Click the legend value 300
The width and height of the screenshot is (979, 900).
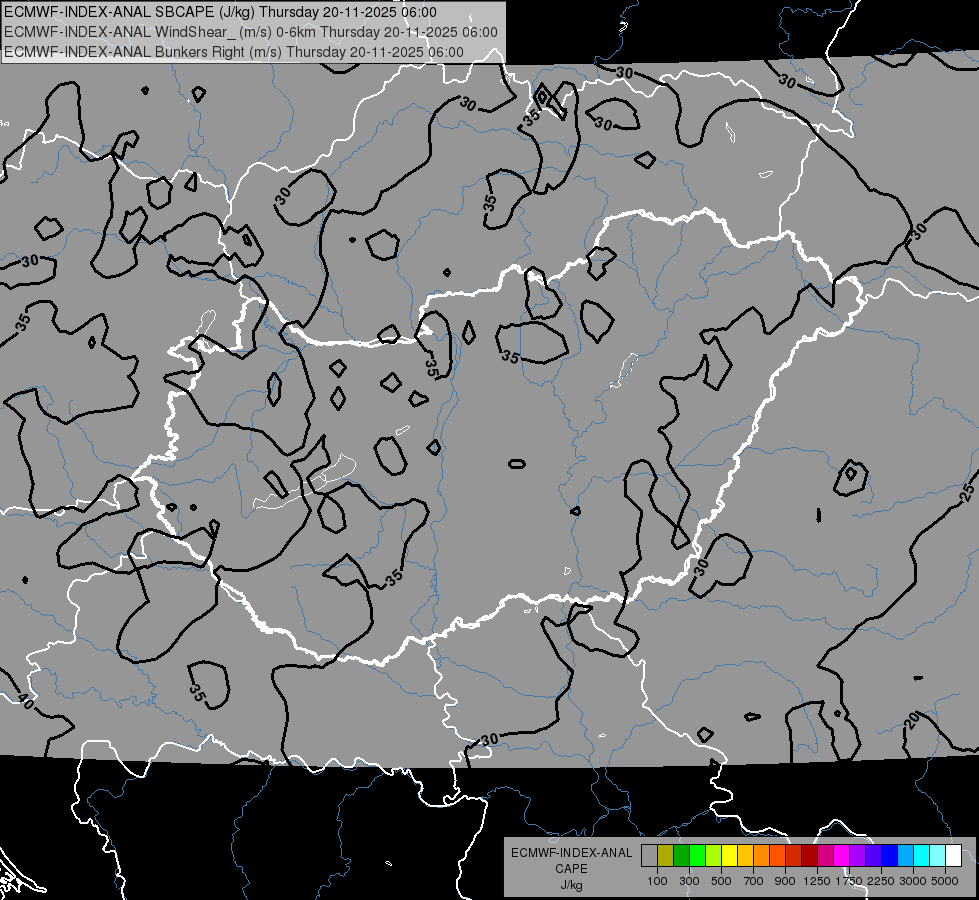pyautogui.click(x=689, y=881)
